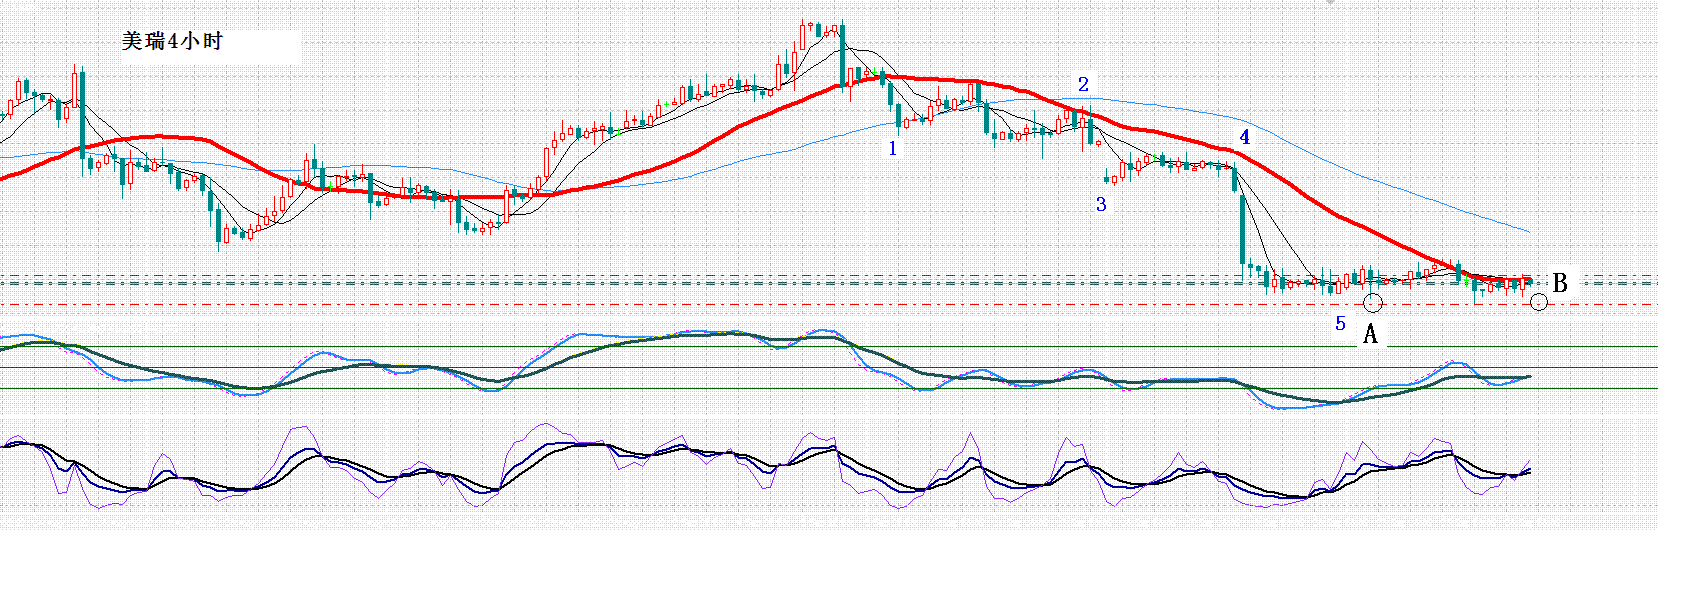Image resolution: width=1690 pixels, height=605 pixels.
Task: Click the letter A annotation
Action: (1370, 334)
